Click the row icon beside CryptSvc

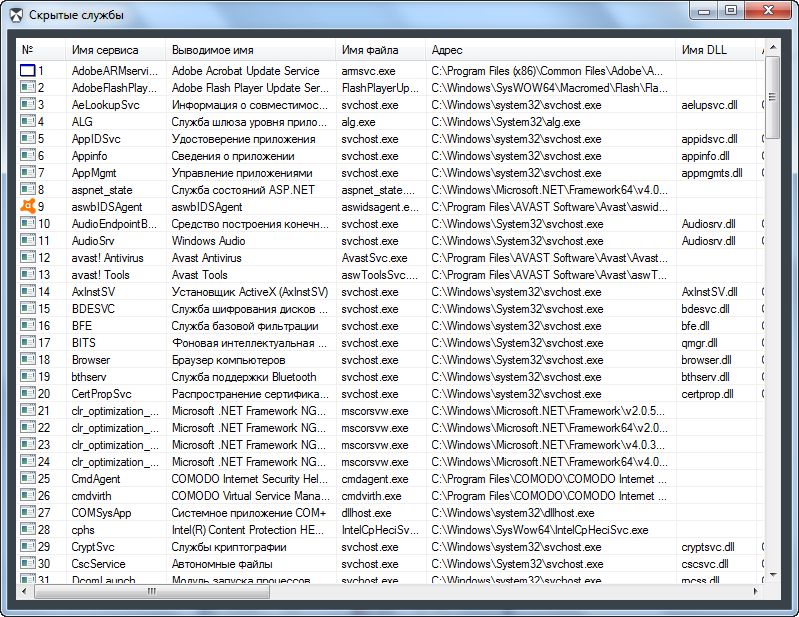(x=27, y=547)
